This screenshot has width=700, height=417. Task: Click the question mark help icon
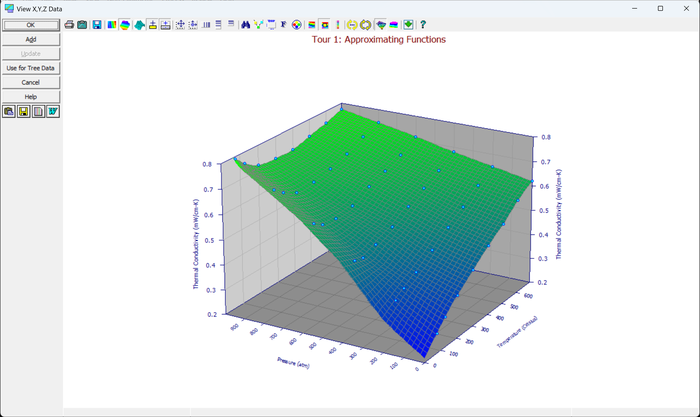423,25
